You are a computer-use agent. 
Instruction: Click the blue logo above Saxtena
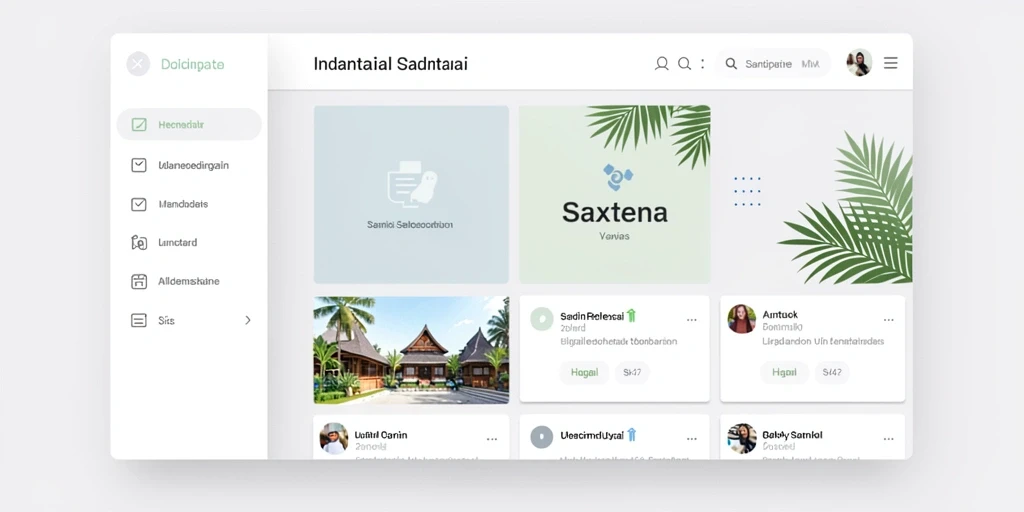pos(617,176)
